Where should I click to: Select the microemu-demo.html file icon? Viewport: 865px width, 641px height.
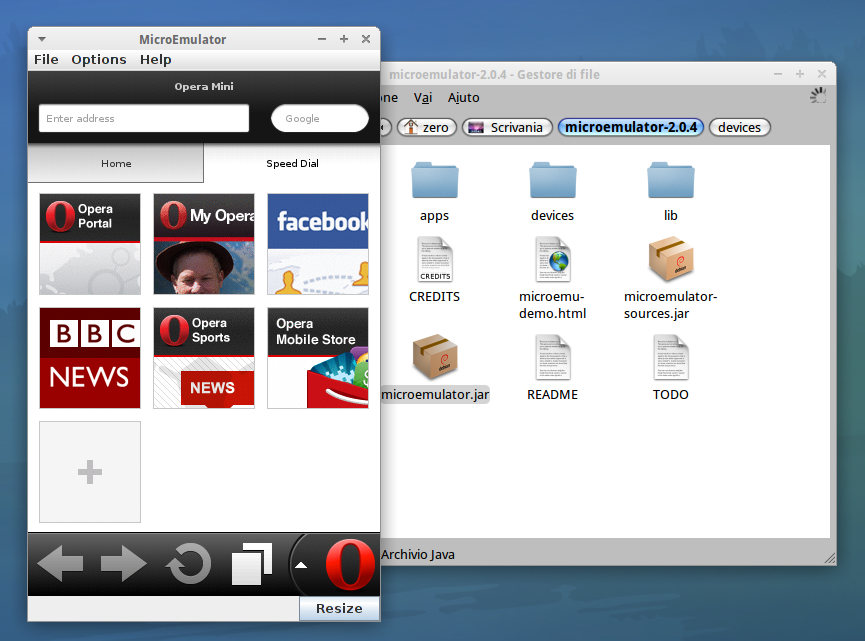tap(553, 259)
